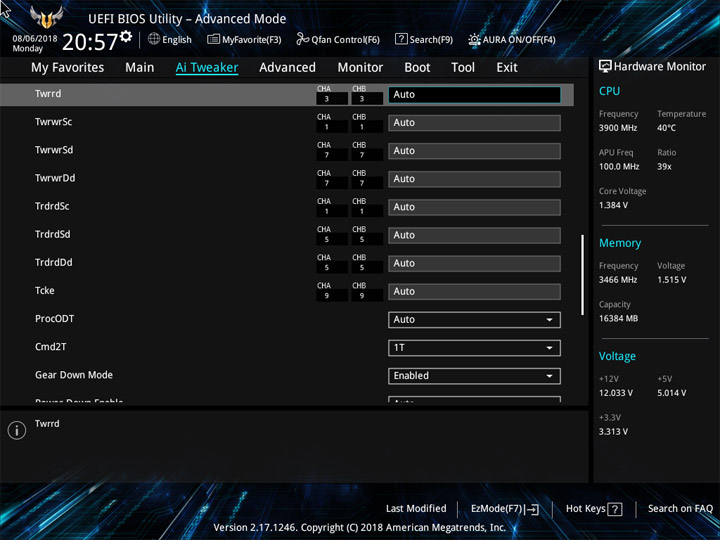
Task: Expand the Gear Down Mode dropdown
Action: tap(474, 376)
